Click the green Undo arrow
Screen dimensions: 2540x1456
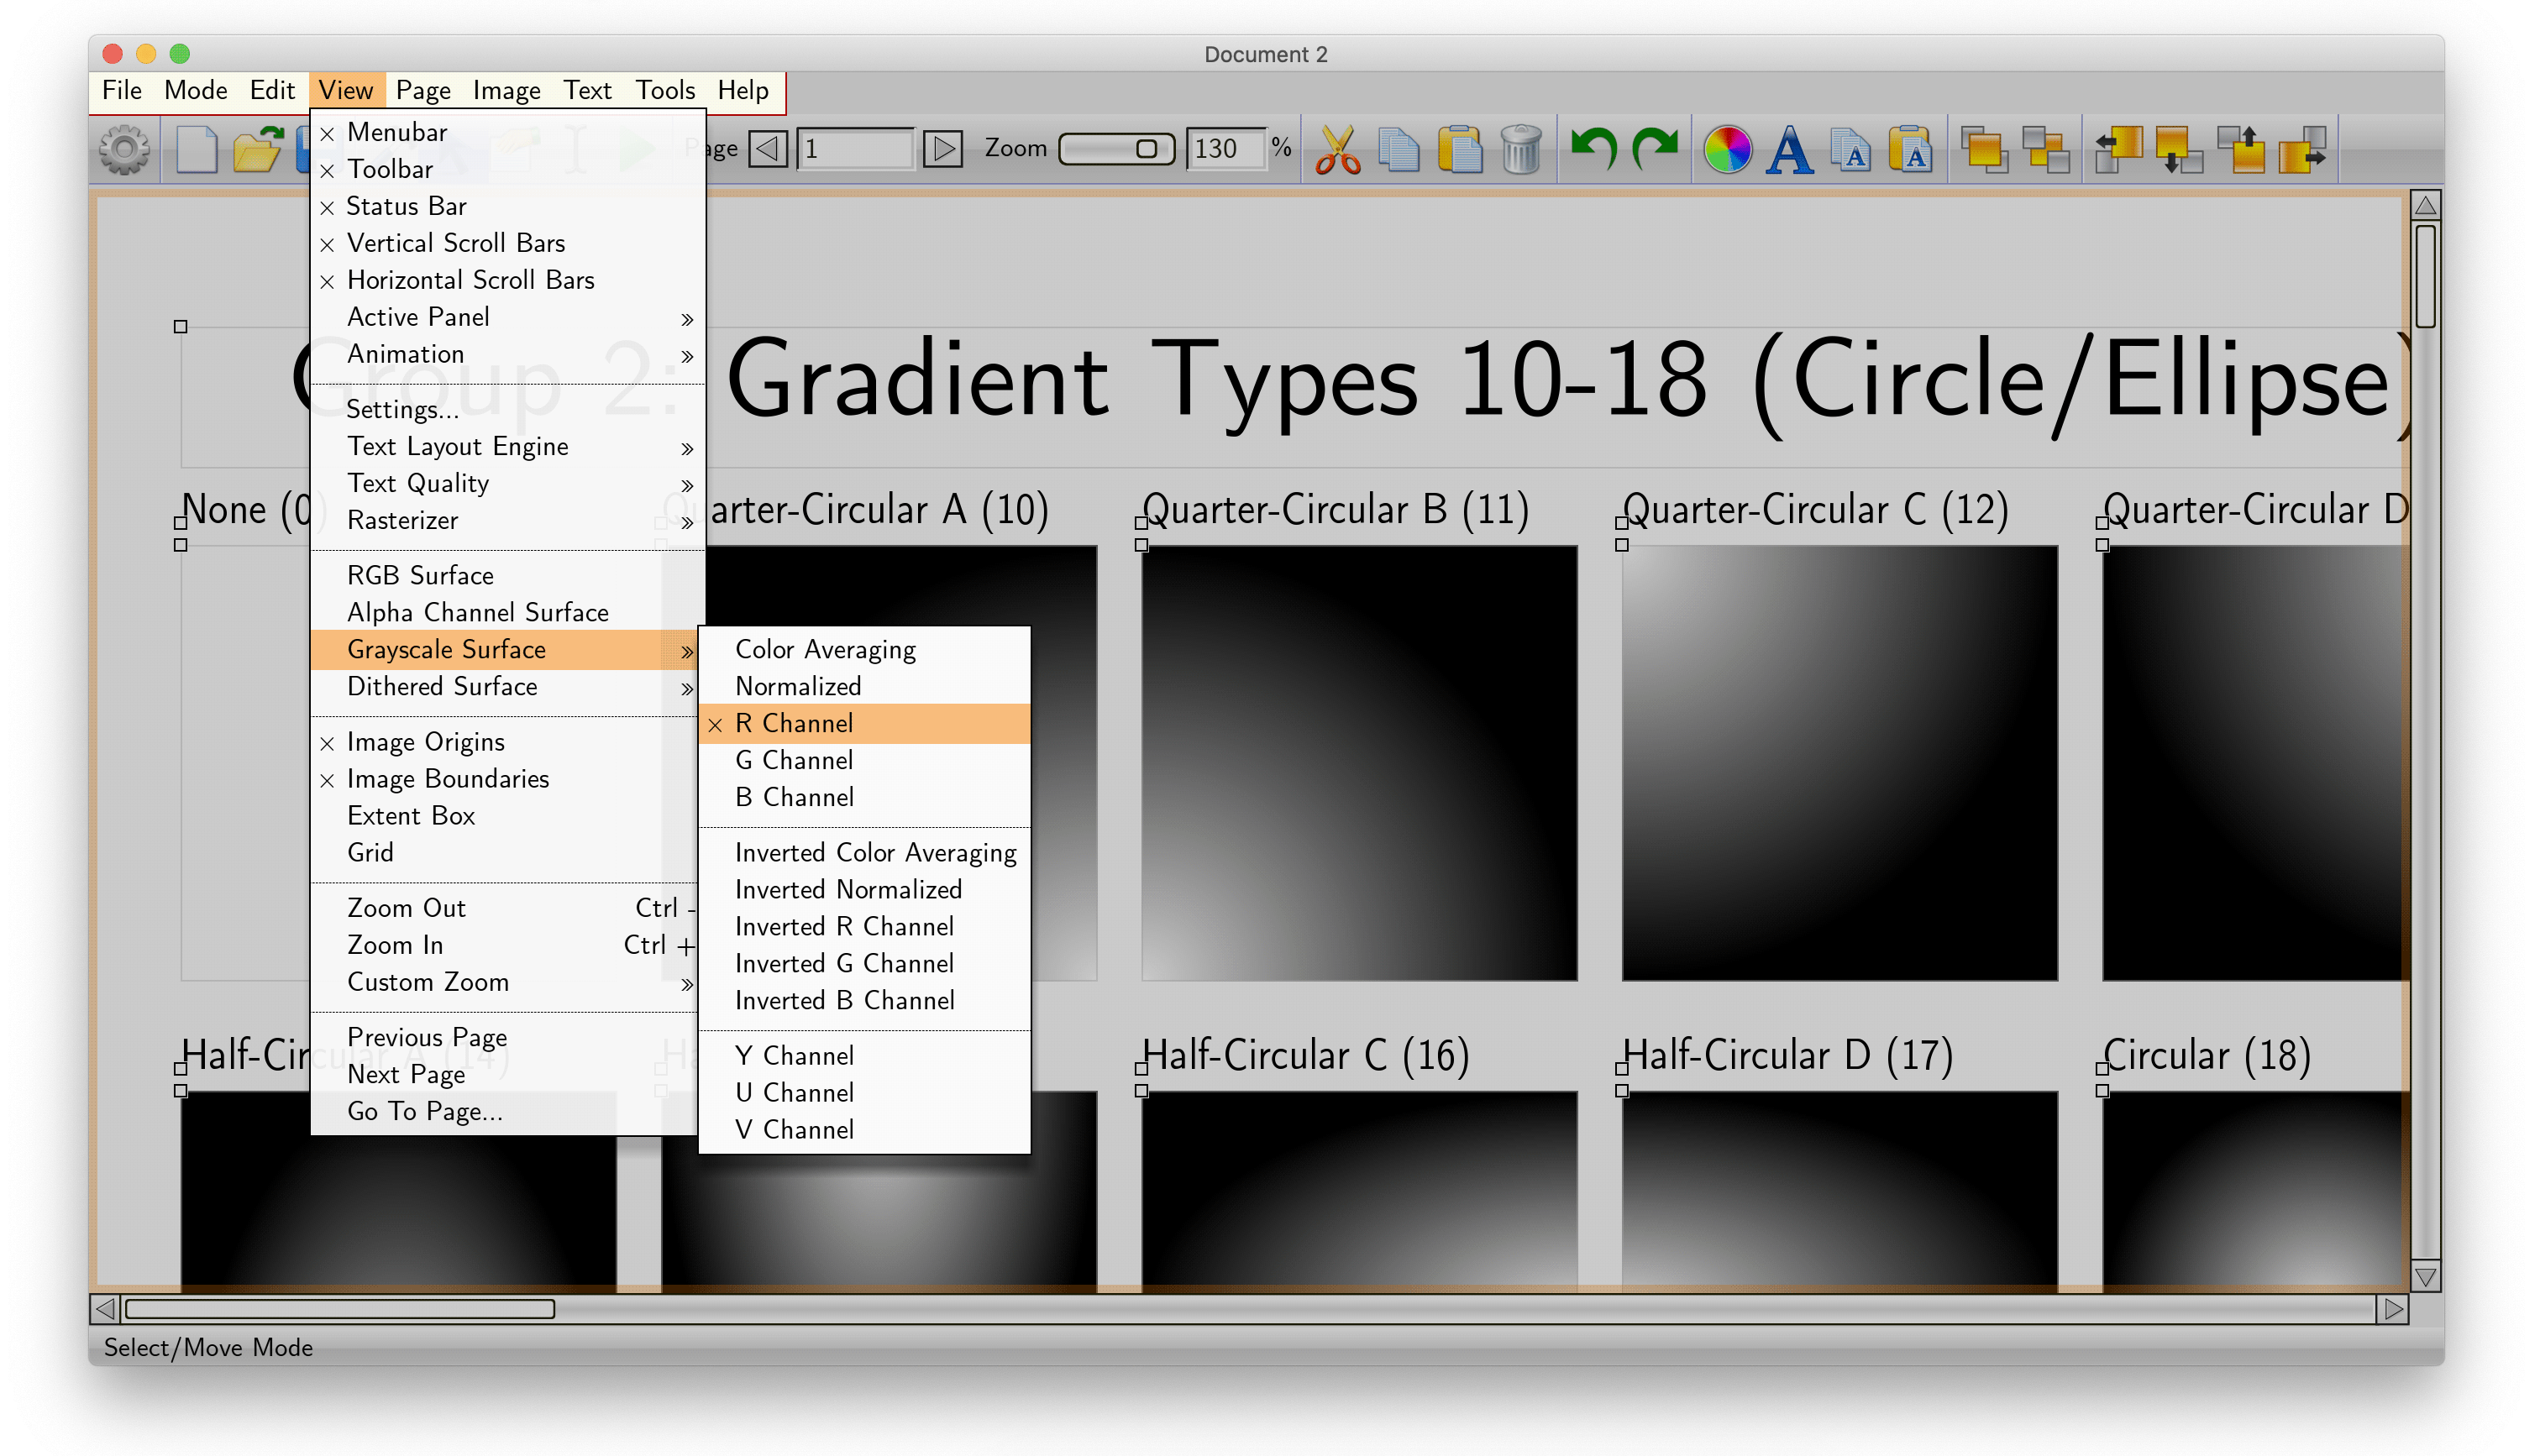[1593, 148]
